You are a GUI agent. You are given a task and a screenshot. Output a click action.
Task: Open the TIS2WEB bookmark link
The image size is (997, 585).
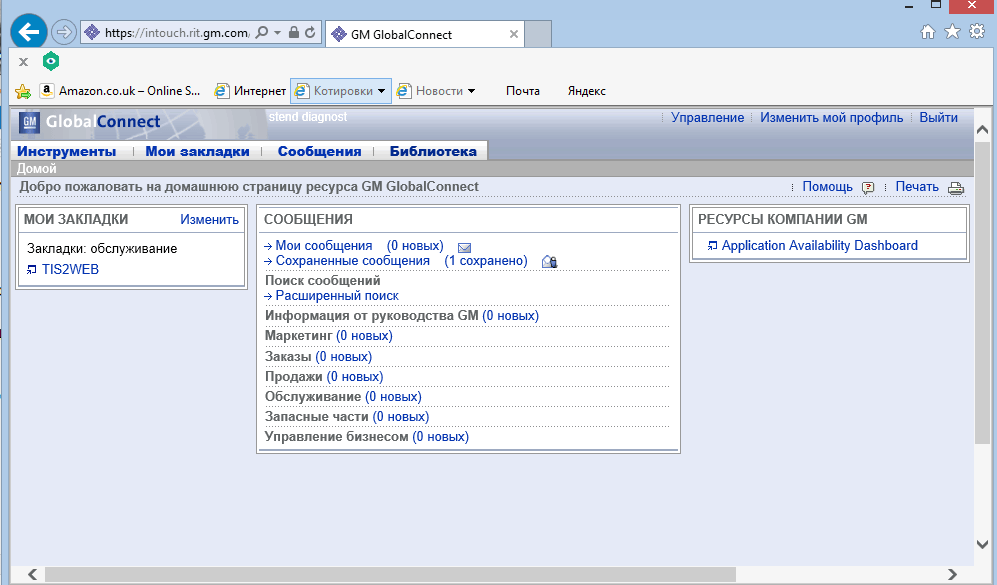(71, 270)
